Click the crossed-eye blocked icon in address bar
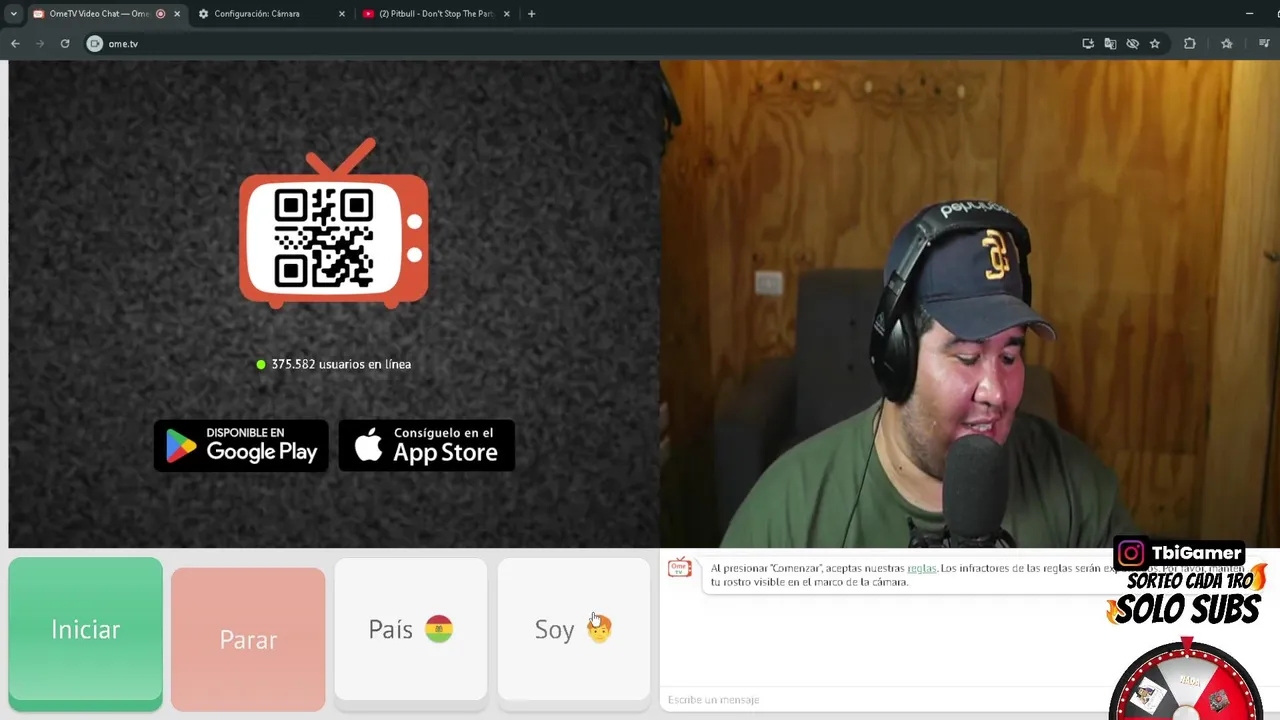Viewport: 1280px width, 720px height. (x=1132, y=44)
